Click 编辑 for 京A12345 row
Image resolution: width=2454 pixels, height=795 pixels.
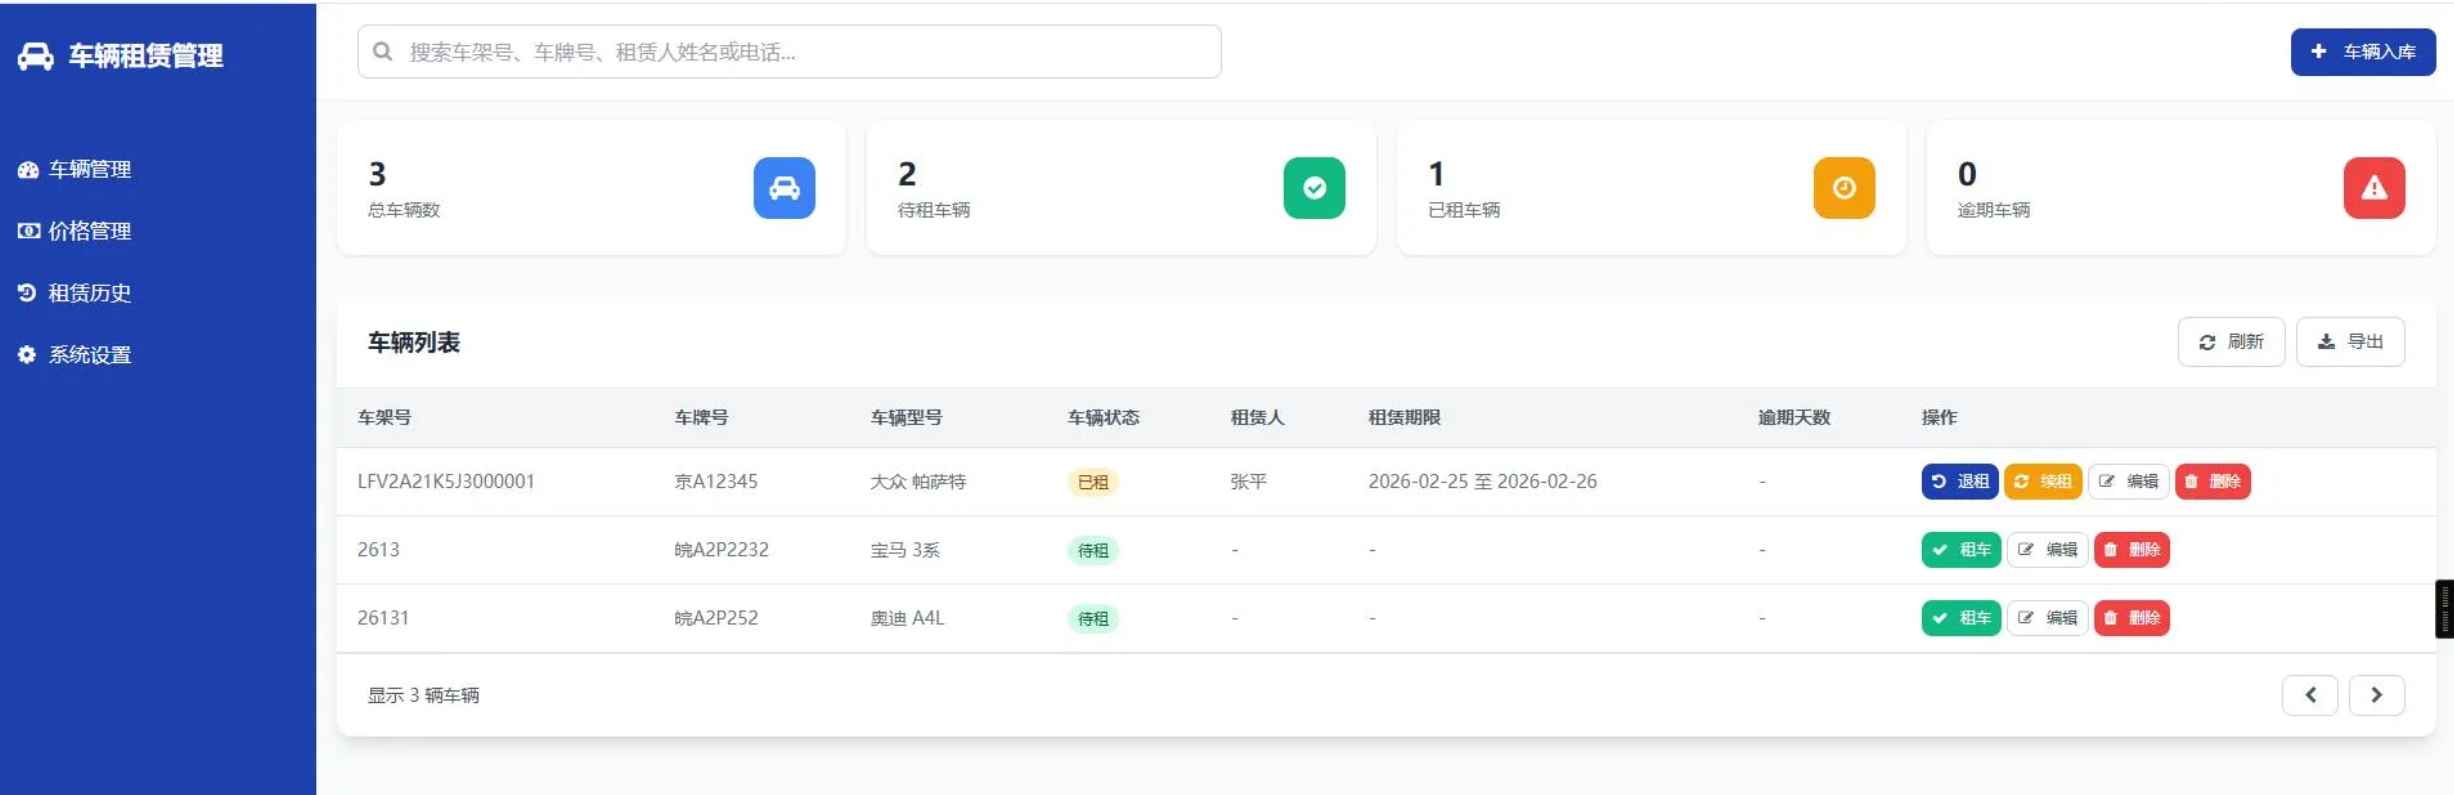click(2129, 481)
